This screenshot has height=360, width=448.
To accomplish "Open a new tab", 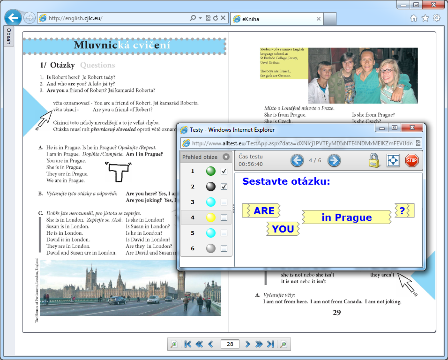I will (330, 19).
